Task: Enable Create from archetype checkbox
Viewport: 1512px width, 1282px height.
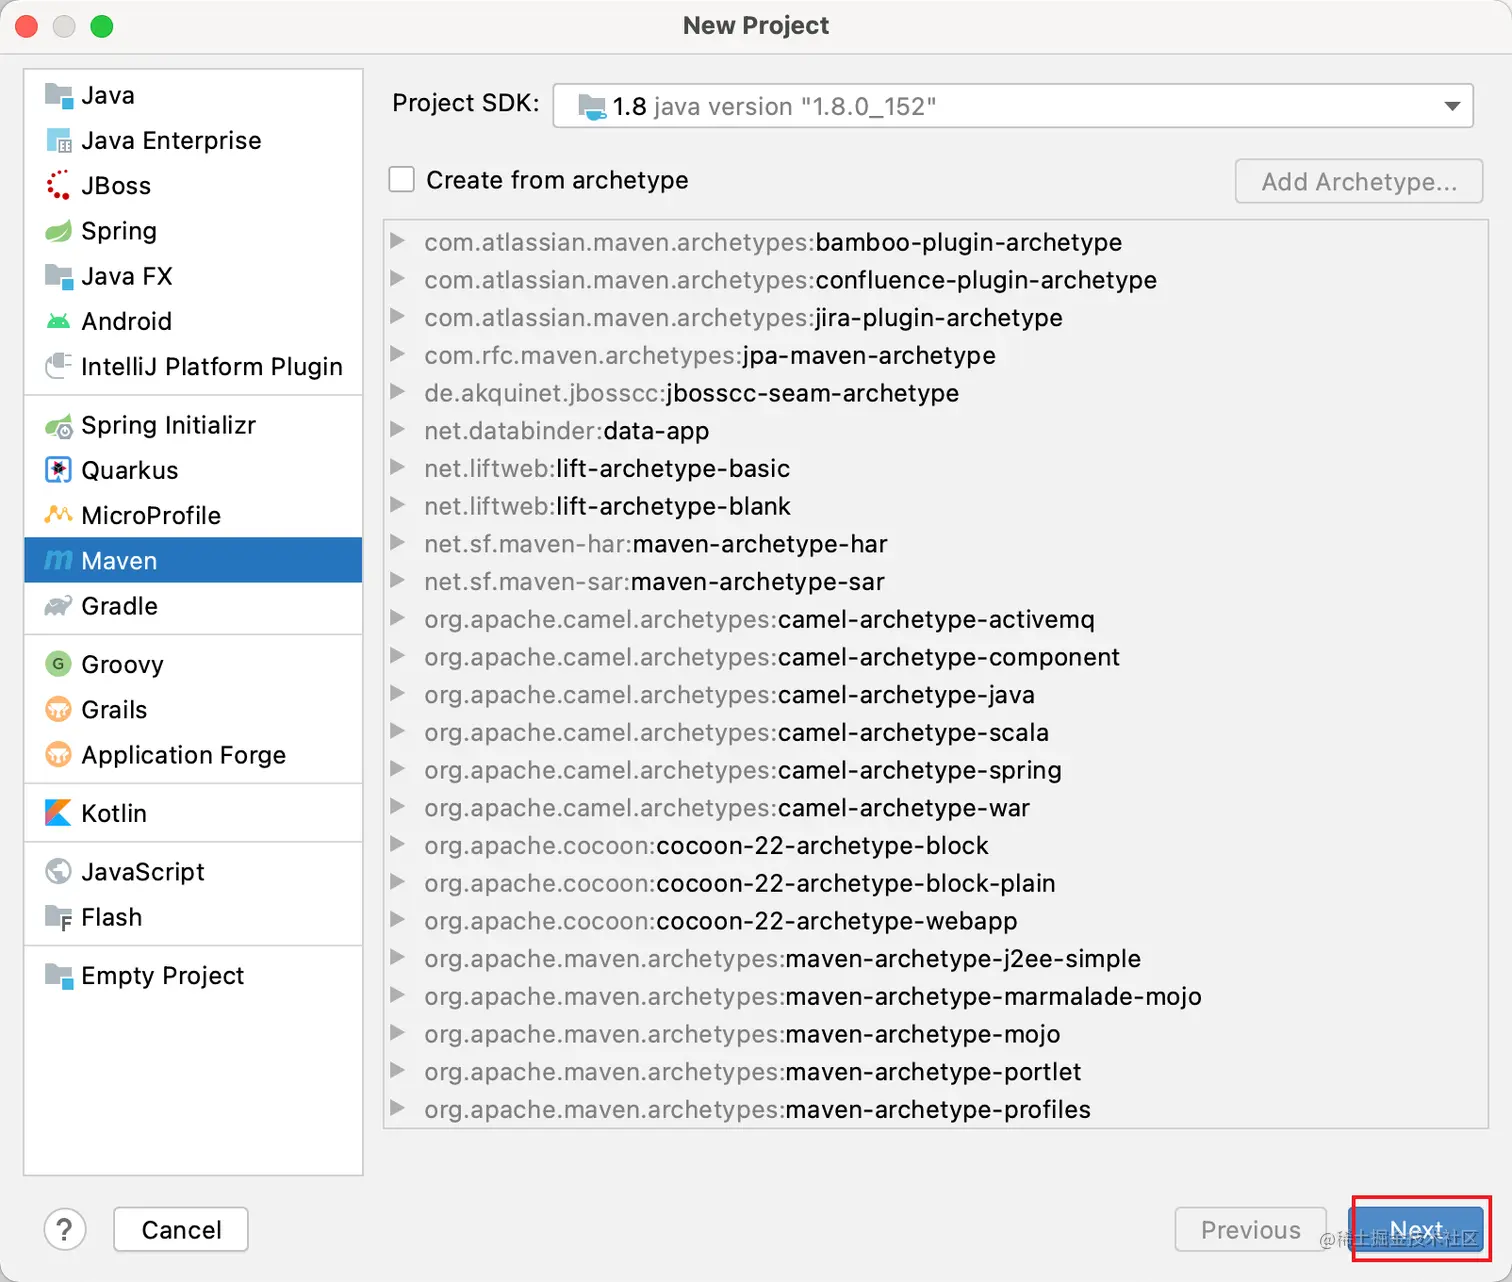Action: 402,180
